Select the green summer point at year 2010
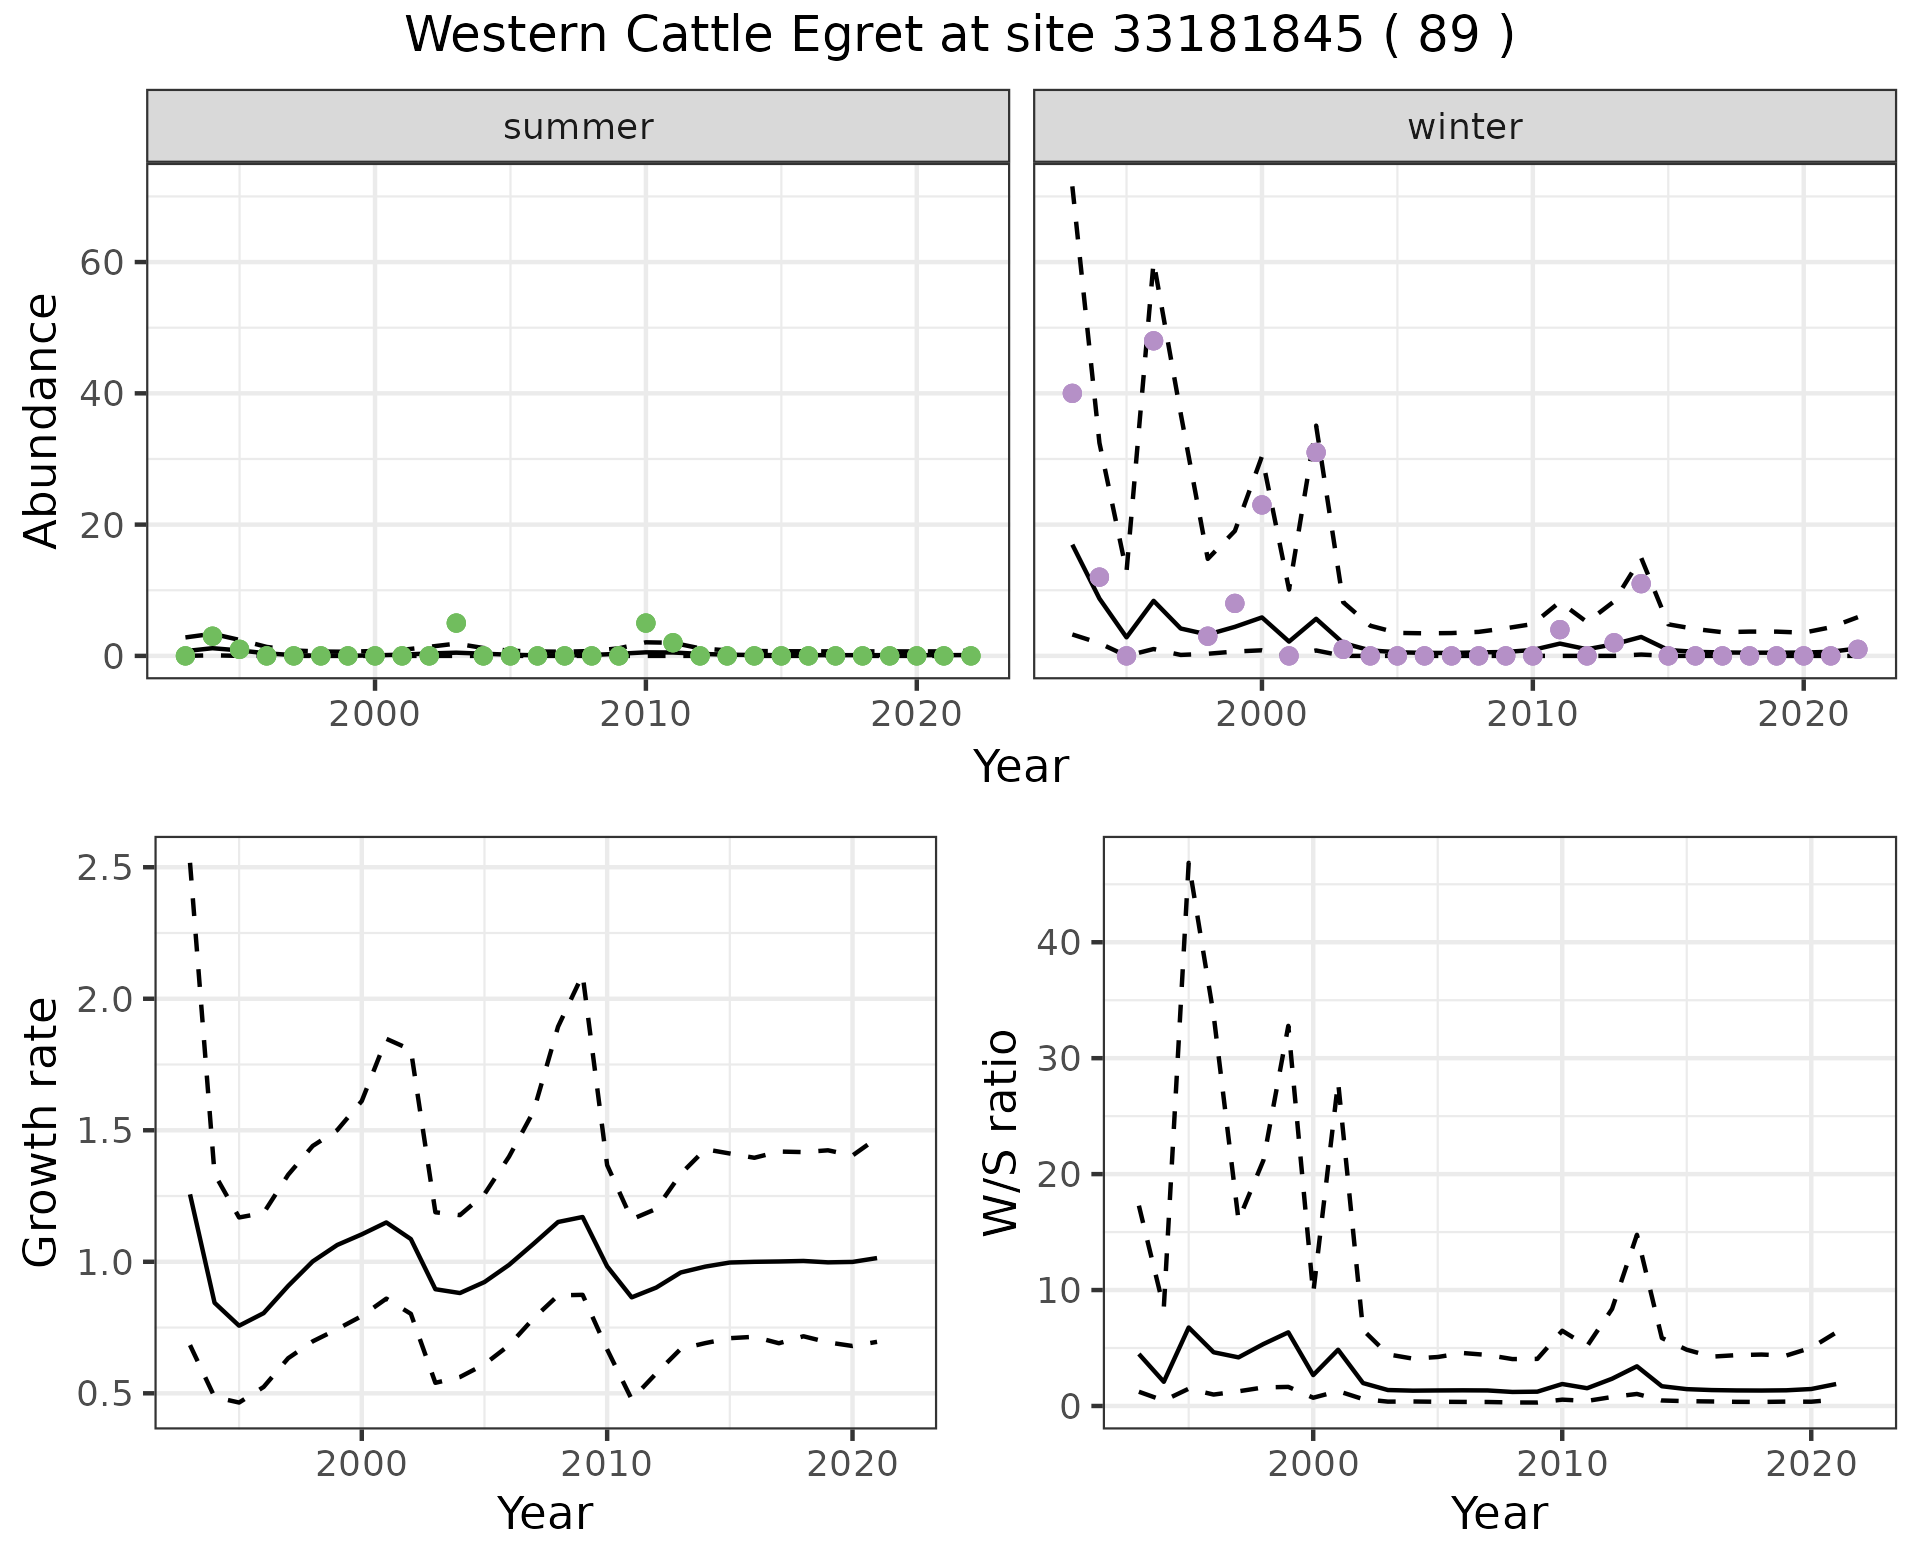Viewport: 1920px width, 1560px height. click(x=646, y=623)
